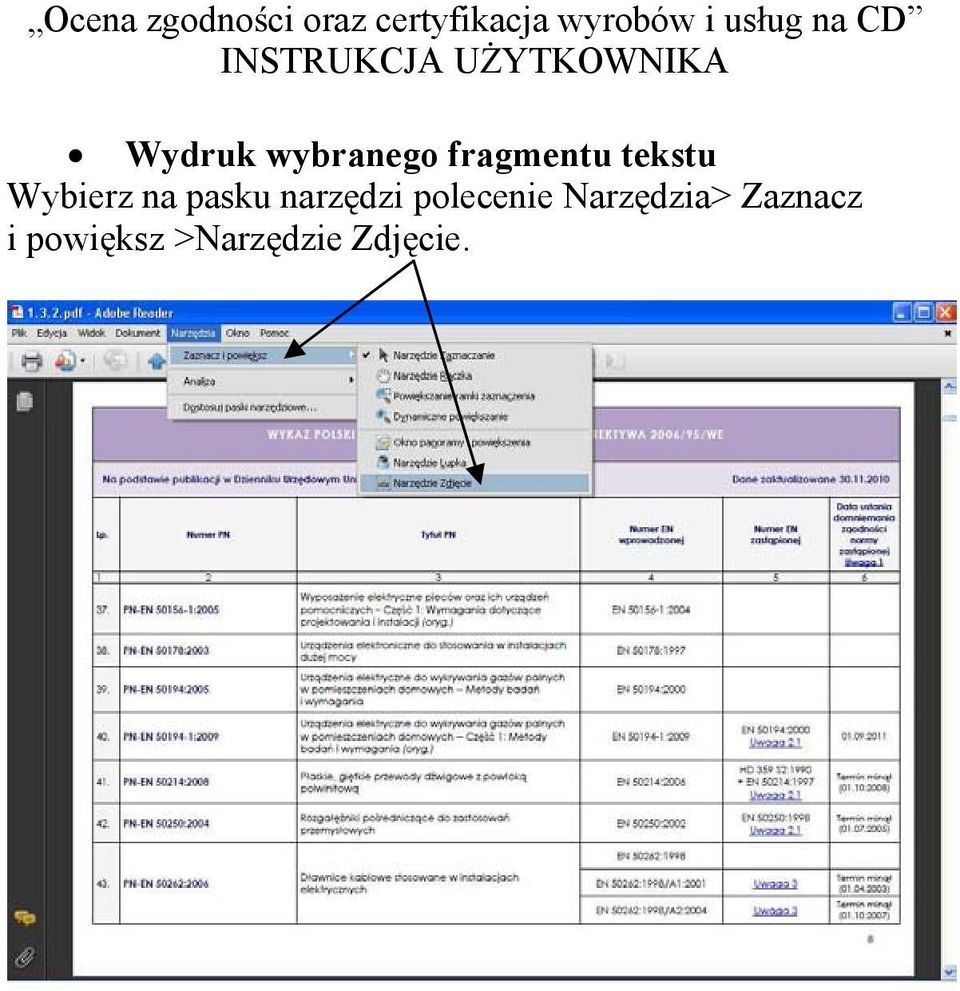This screenshot has width=960, height=991.
Task: Click the greyed-out email icon in the toolbar
Action: (115, 361)
